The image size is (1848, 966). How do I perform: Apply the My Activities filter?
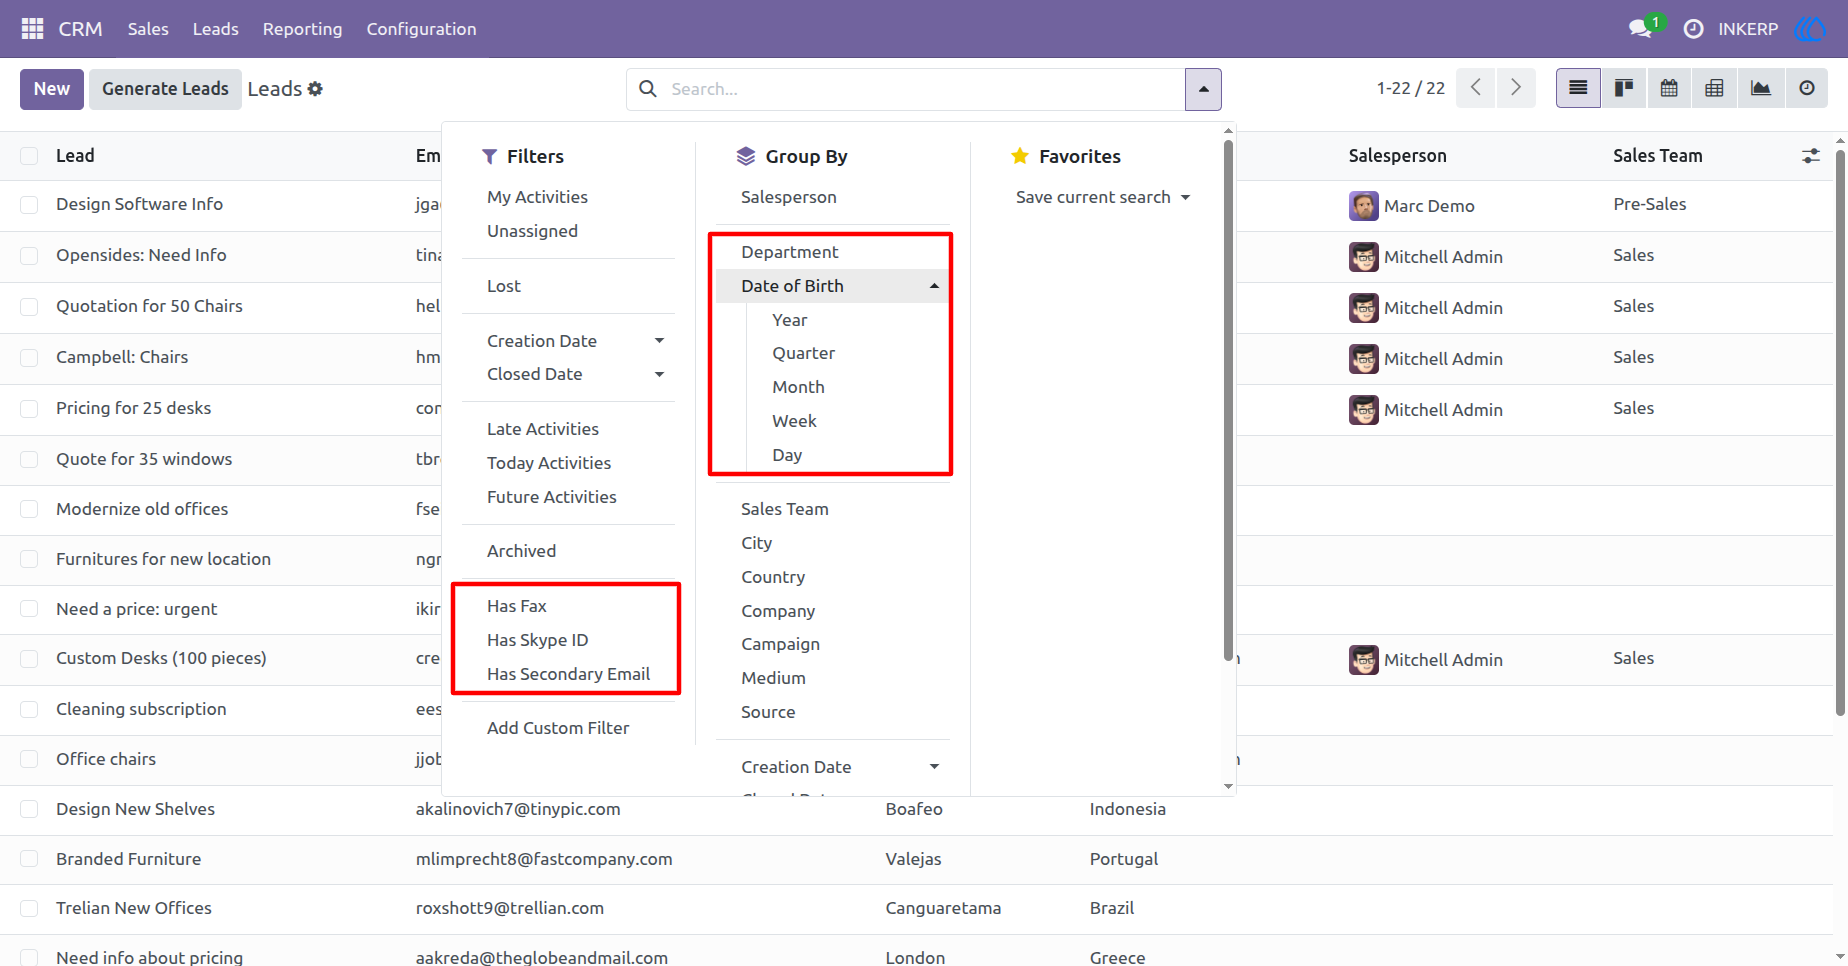tap(537, 197)
